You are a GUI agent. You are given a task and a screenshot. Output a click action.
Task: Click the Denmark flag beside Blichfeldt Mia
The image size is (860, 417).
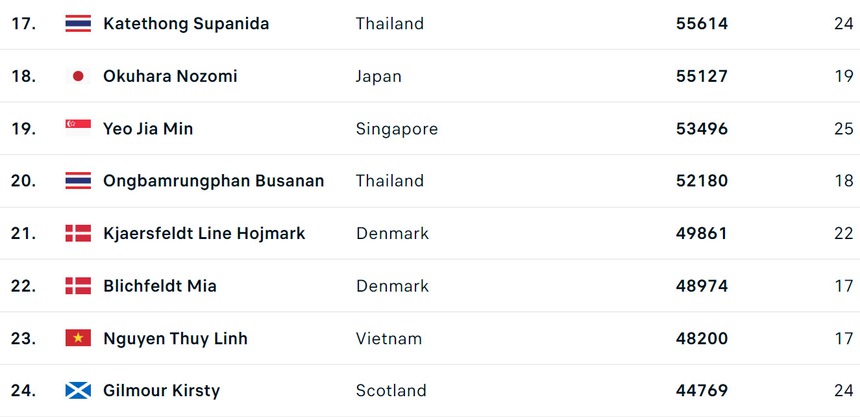pyautogui.click(x=78, y=286)
